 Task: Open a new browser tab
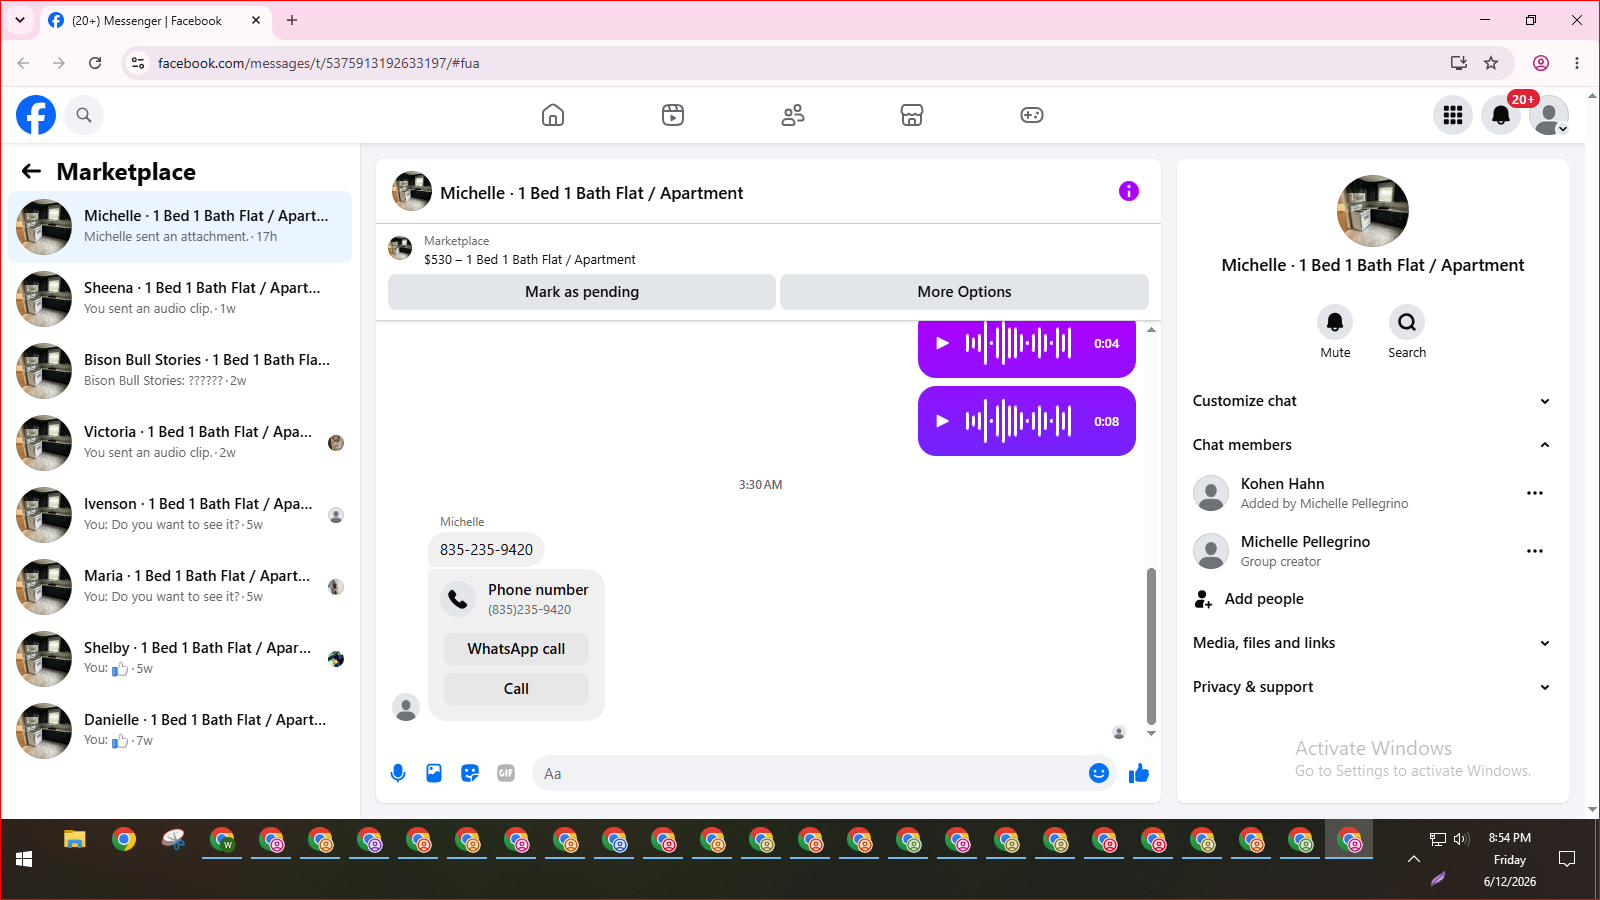(292, 20)
